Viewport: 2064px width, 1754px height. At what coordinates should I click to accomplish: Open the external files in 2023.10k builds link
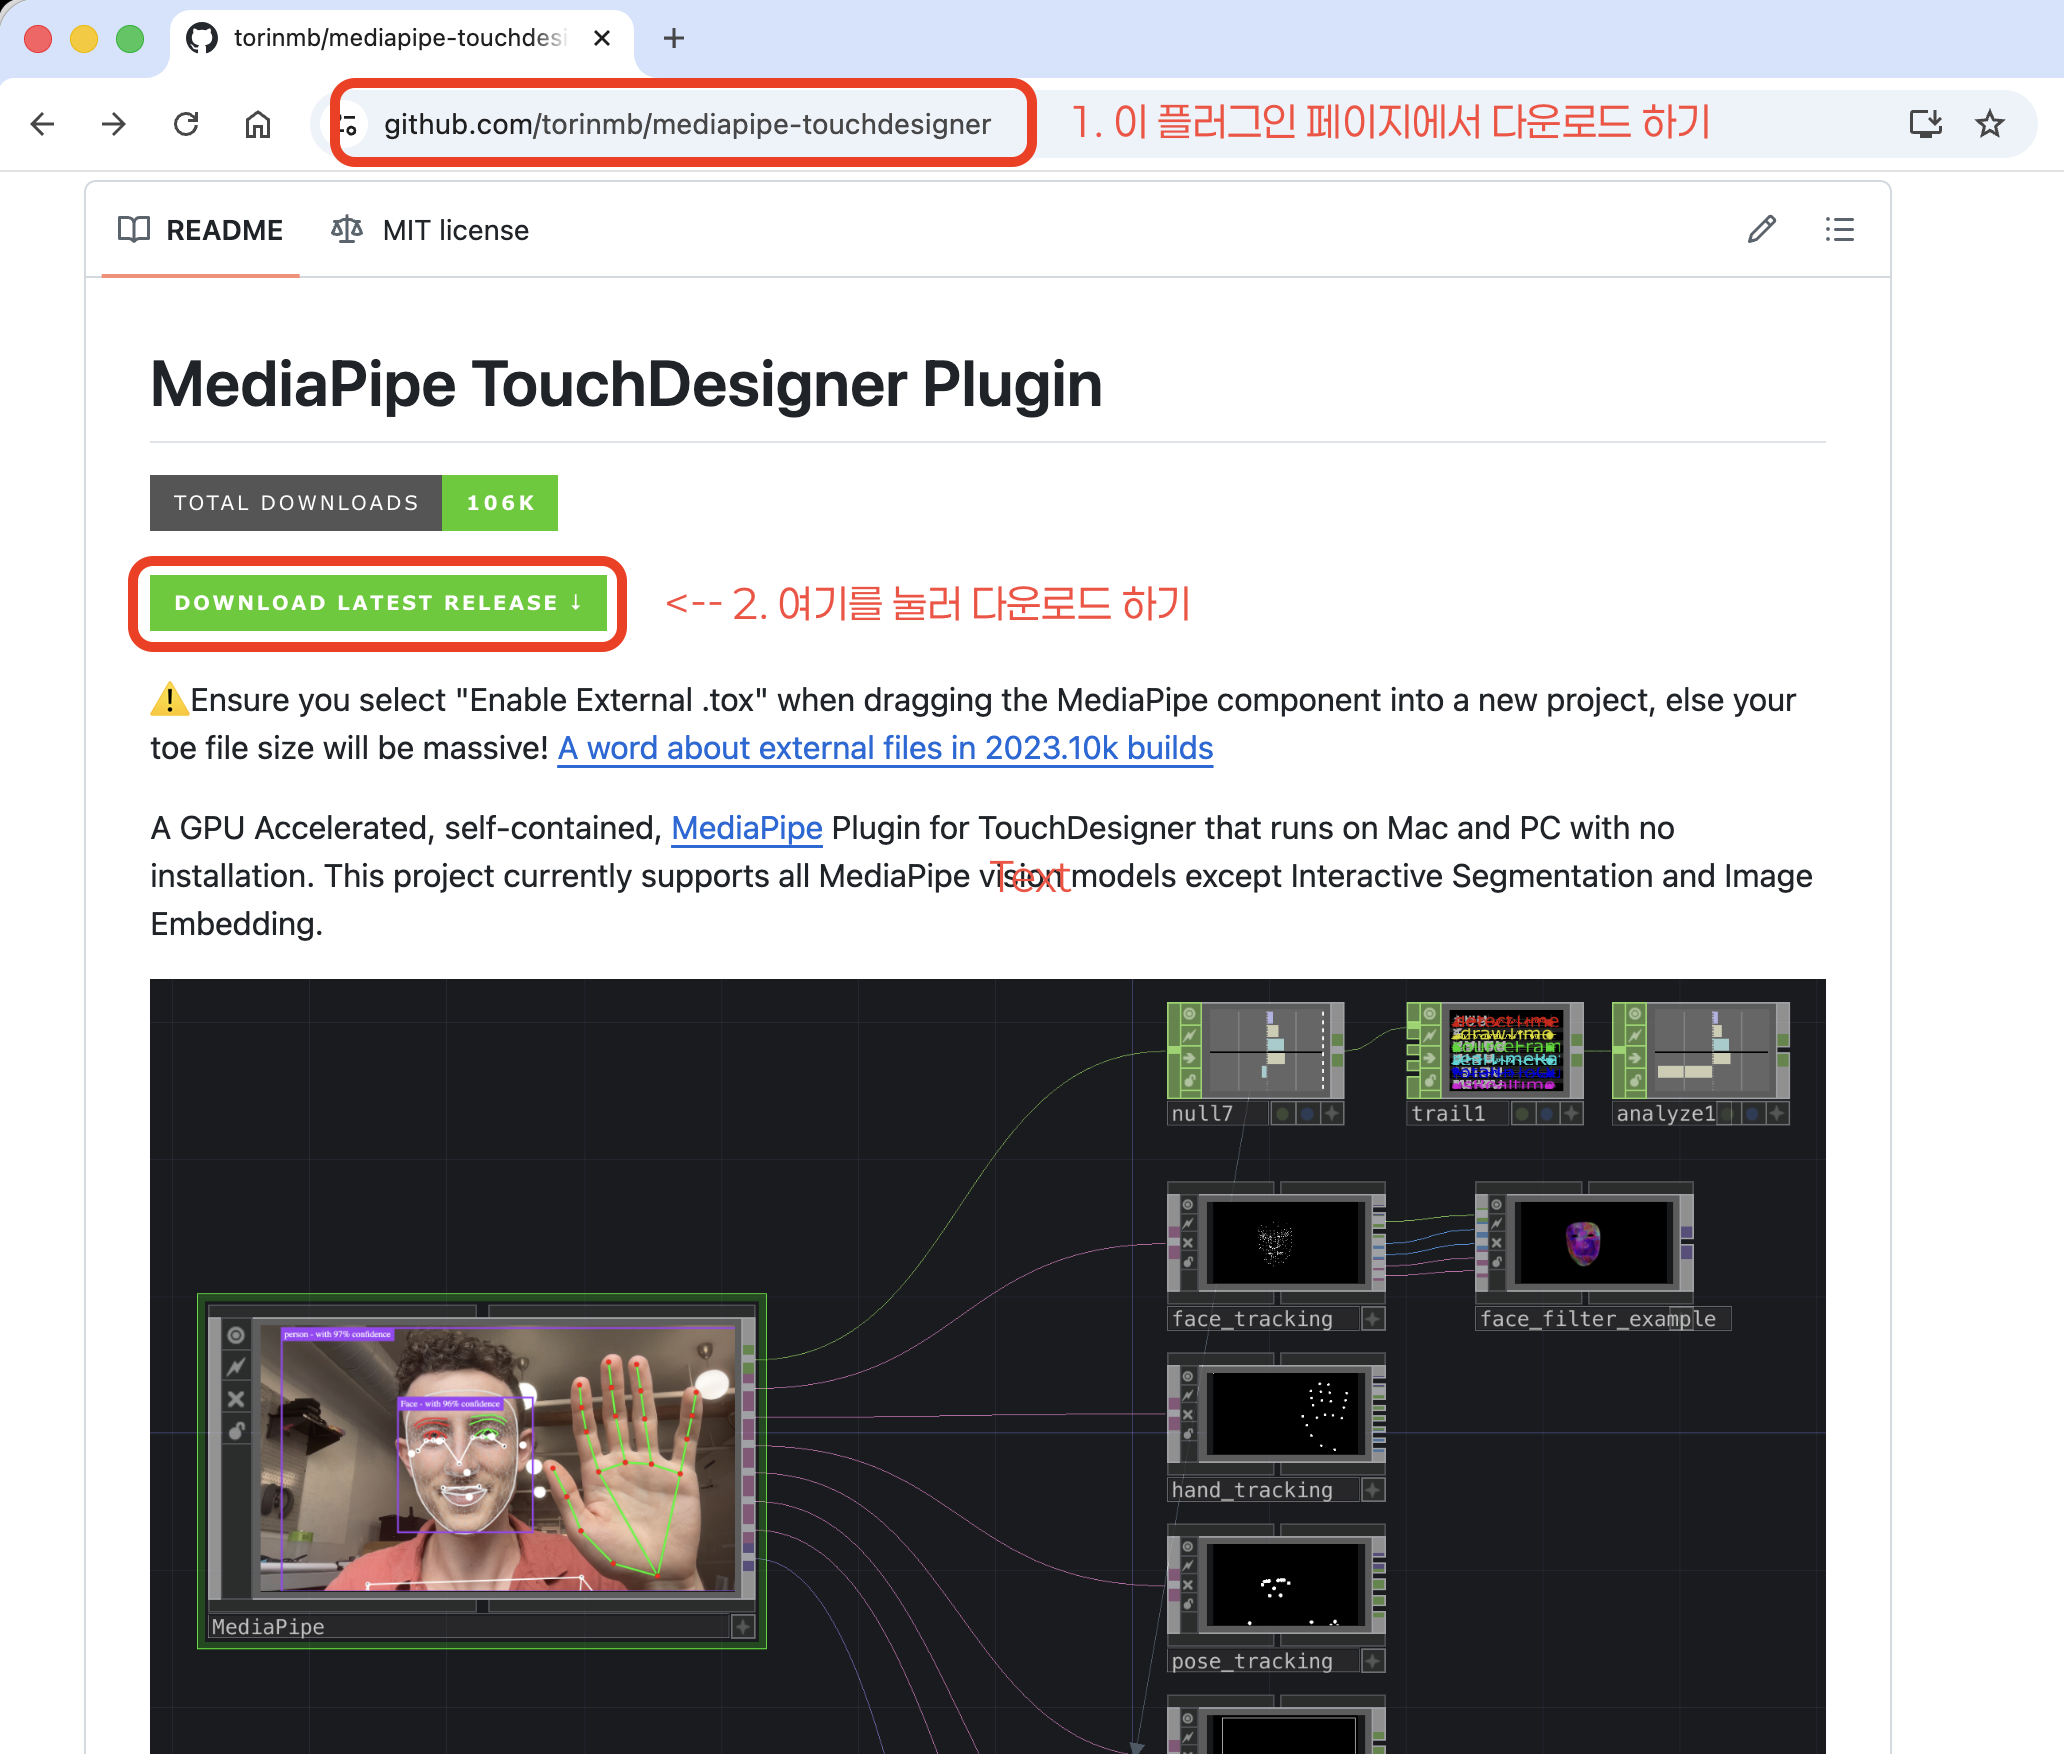885,748
